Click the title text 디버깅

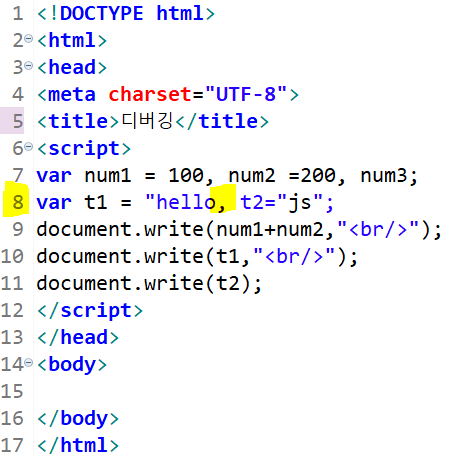click(147, 121)
